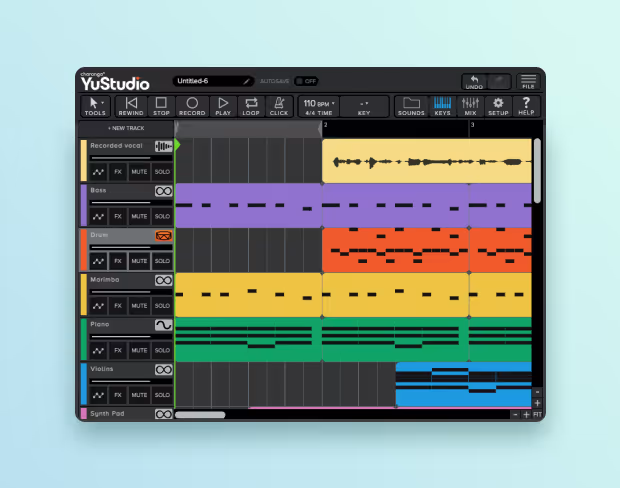620x488 pixels.
Task: Open FX for Bass track
Action: 118,216
